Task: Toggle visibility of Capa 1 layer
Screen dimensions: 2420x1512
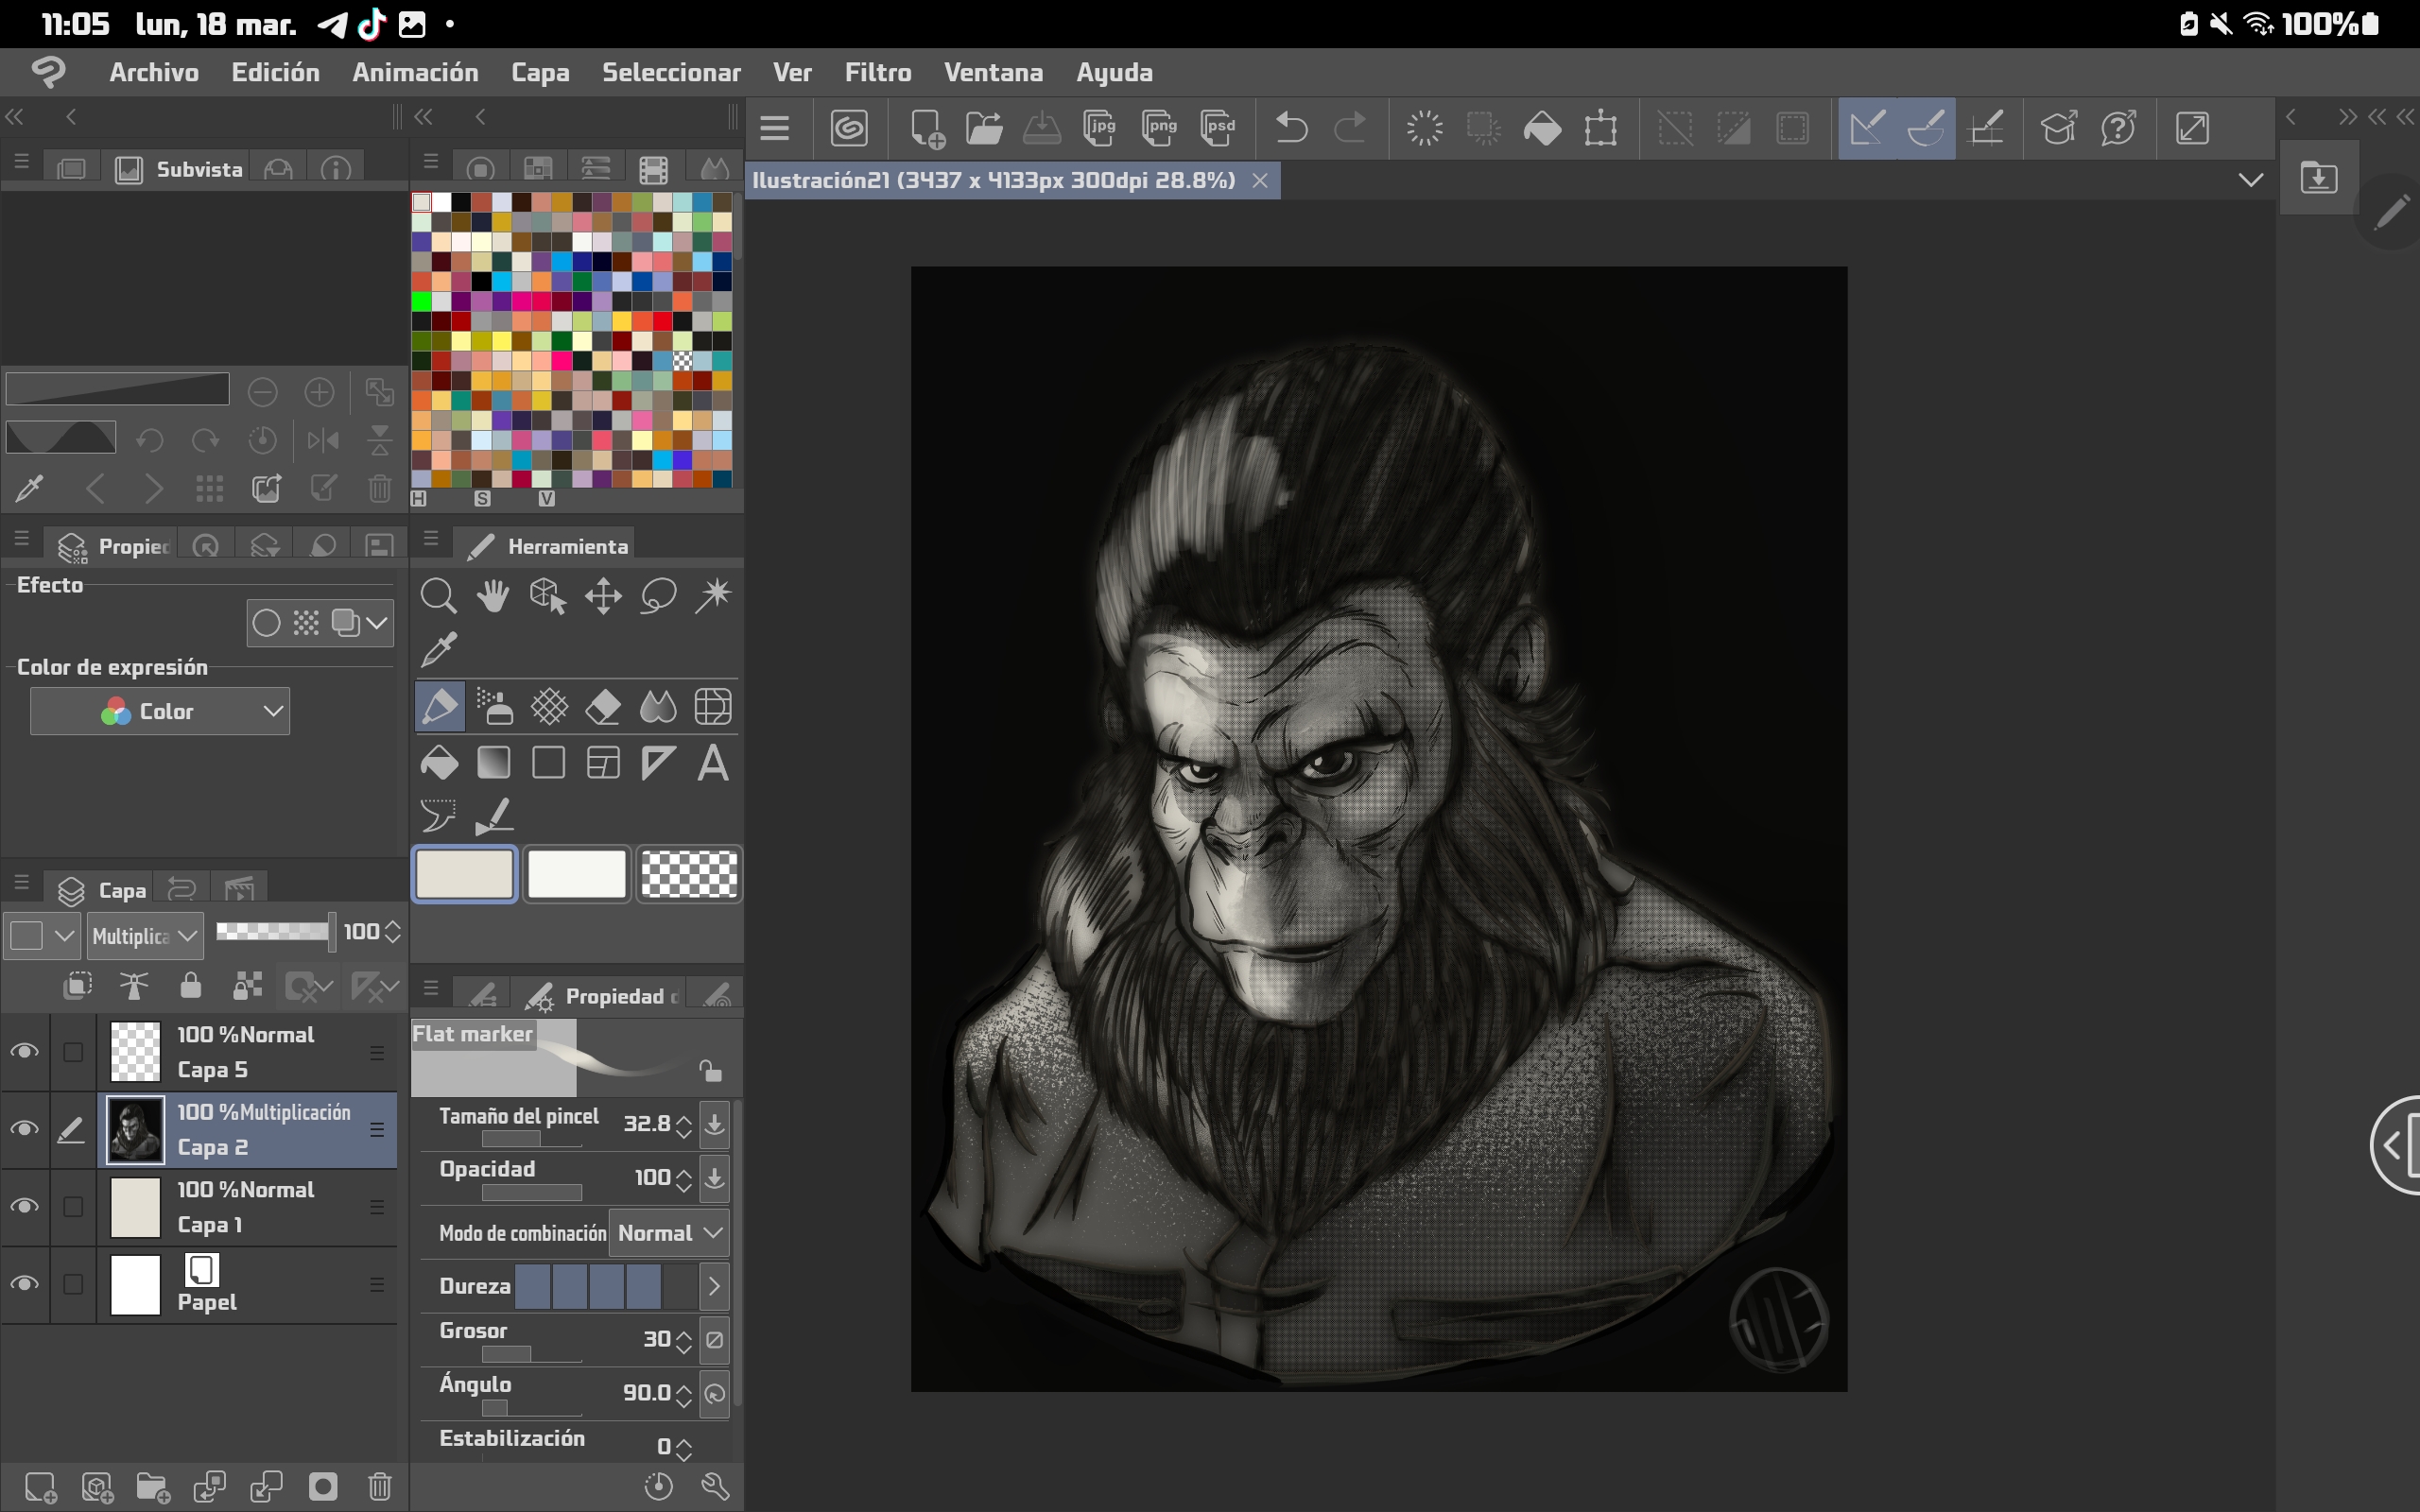Action: 24,1207
